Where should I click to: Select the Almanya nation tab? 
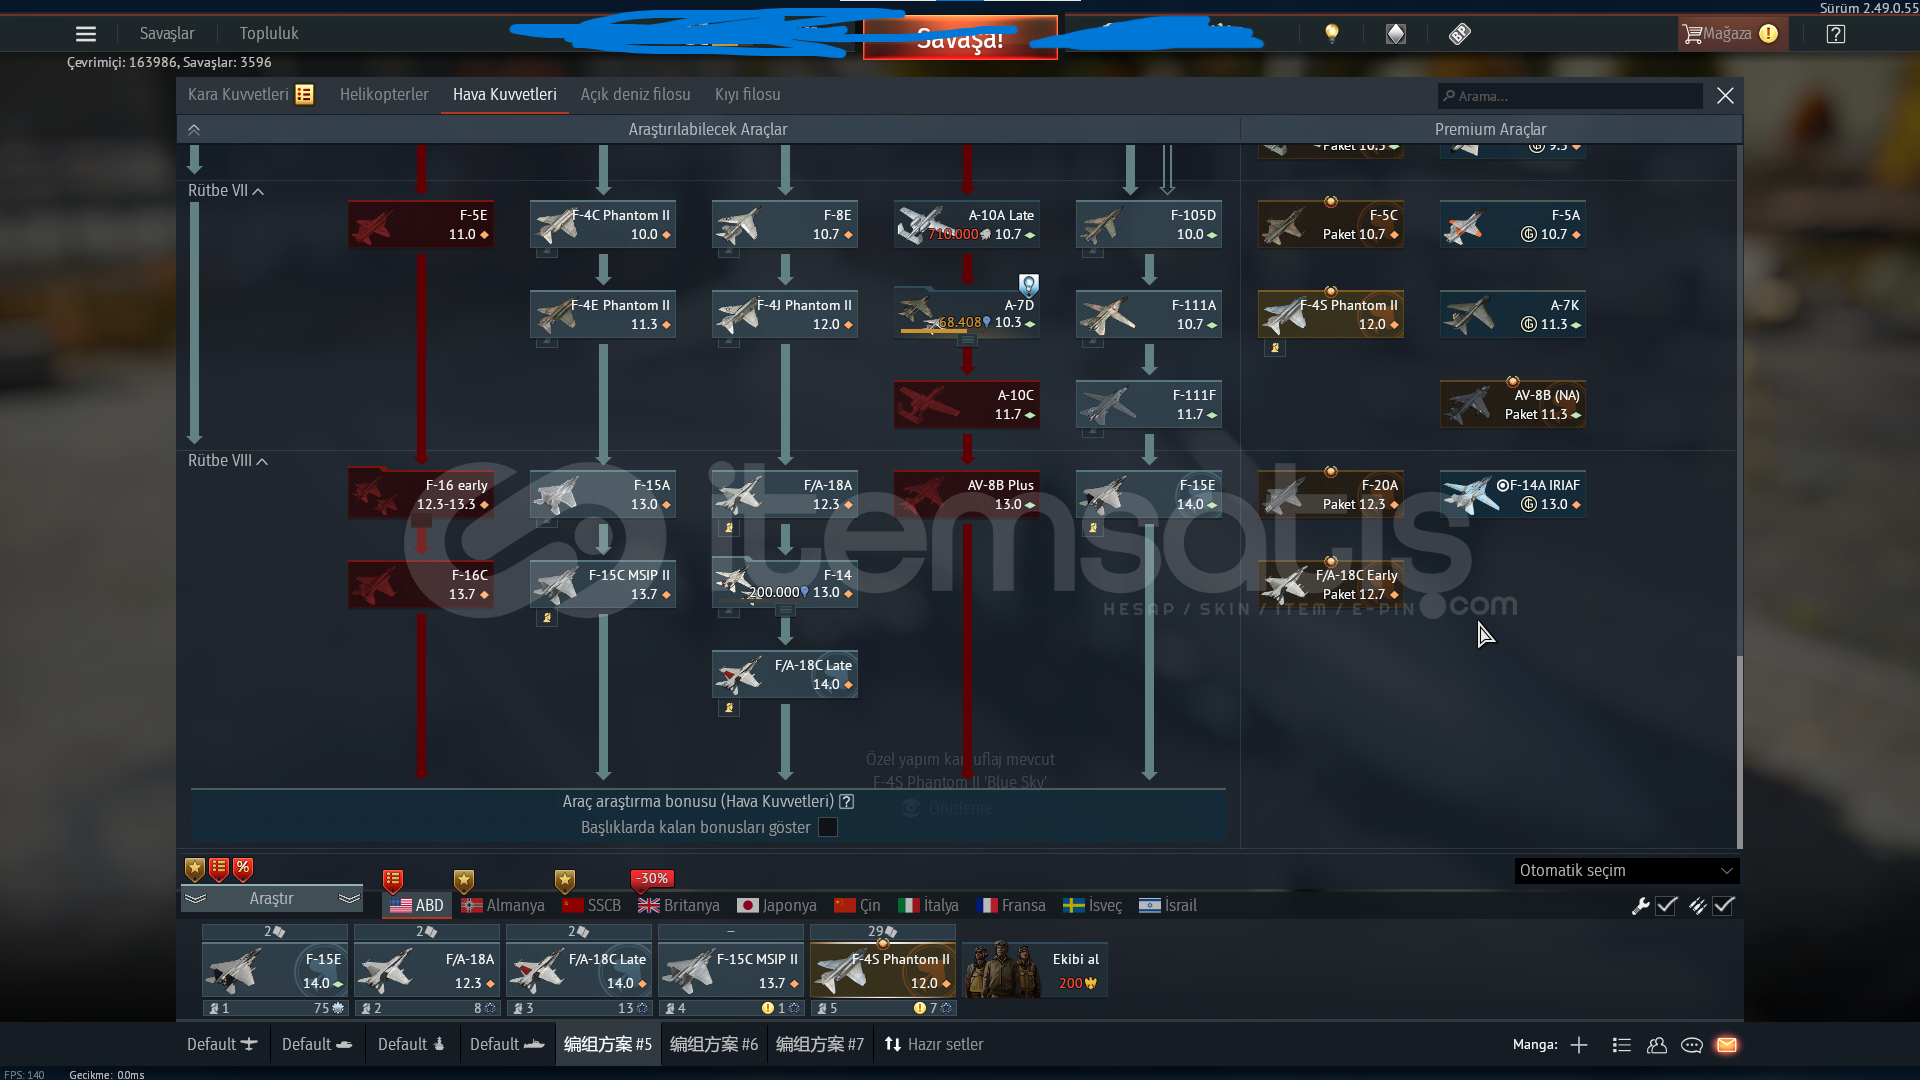tap(504, 906)
